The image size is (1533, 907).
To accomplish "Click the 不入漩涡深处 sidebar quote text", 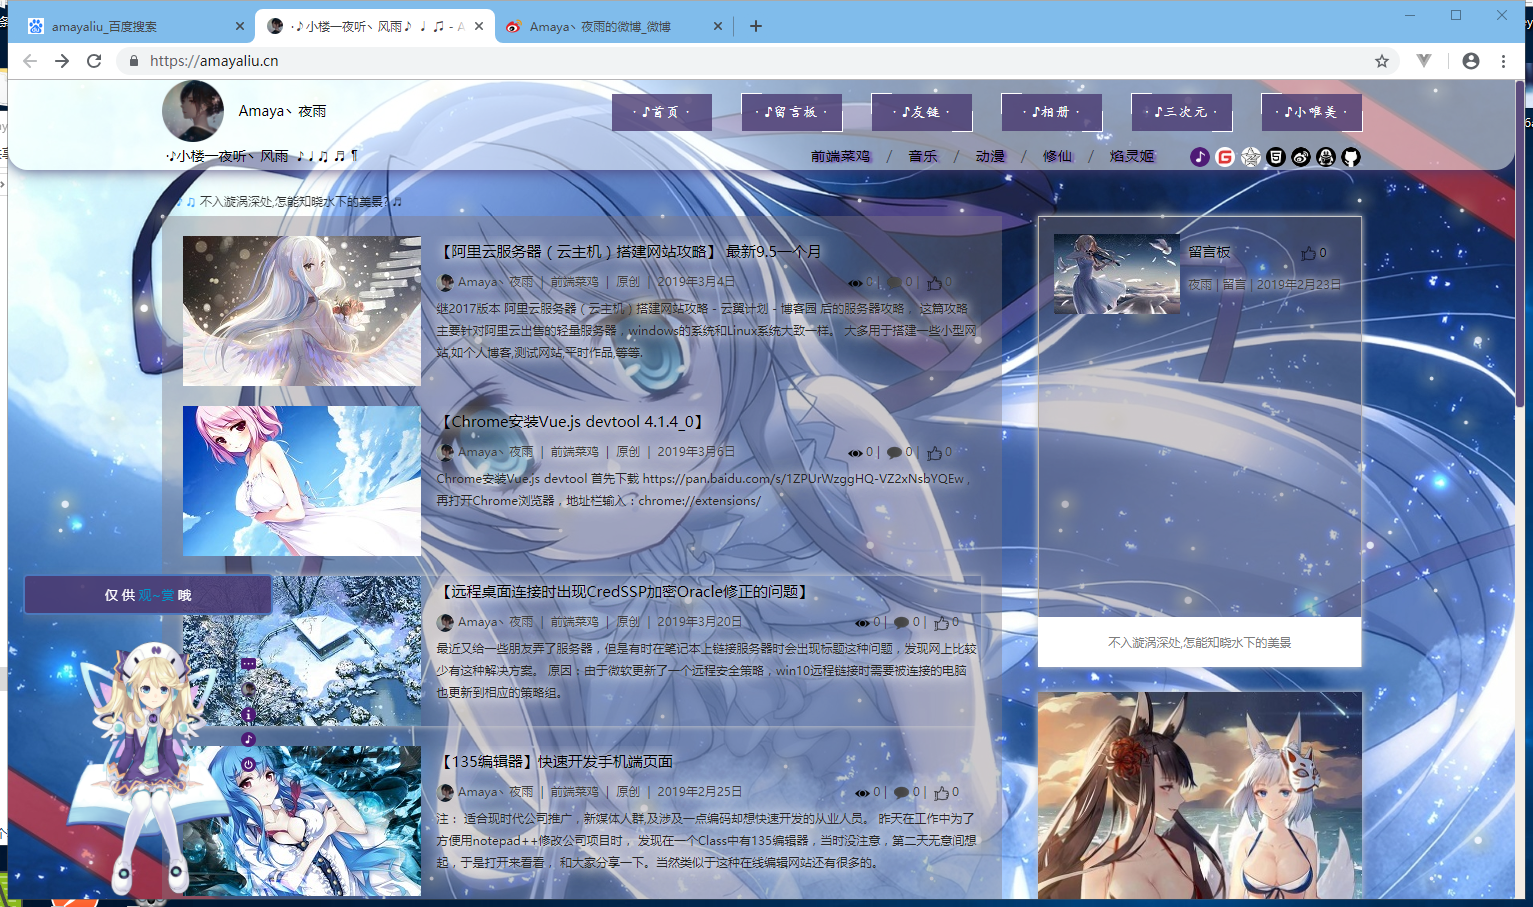I will [x=1199, y=642].
